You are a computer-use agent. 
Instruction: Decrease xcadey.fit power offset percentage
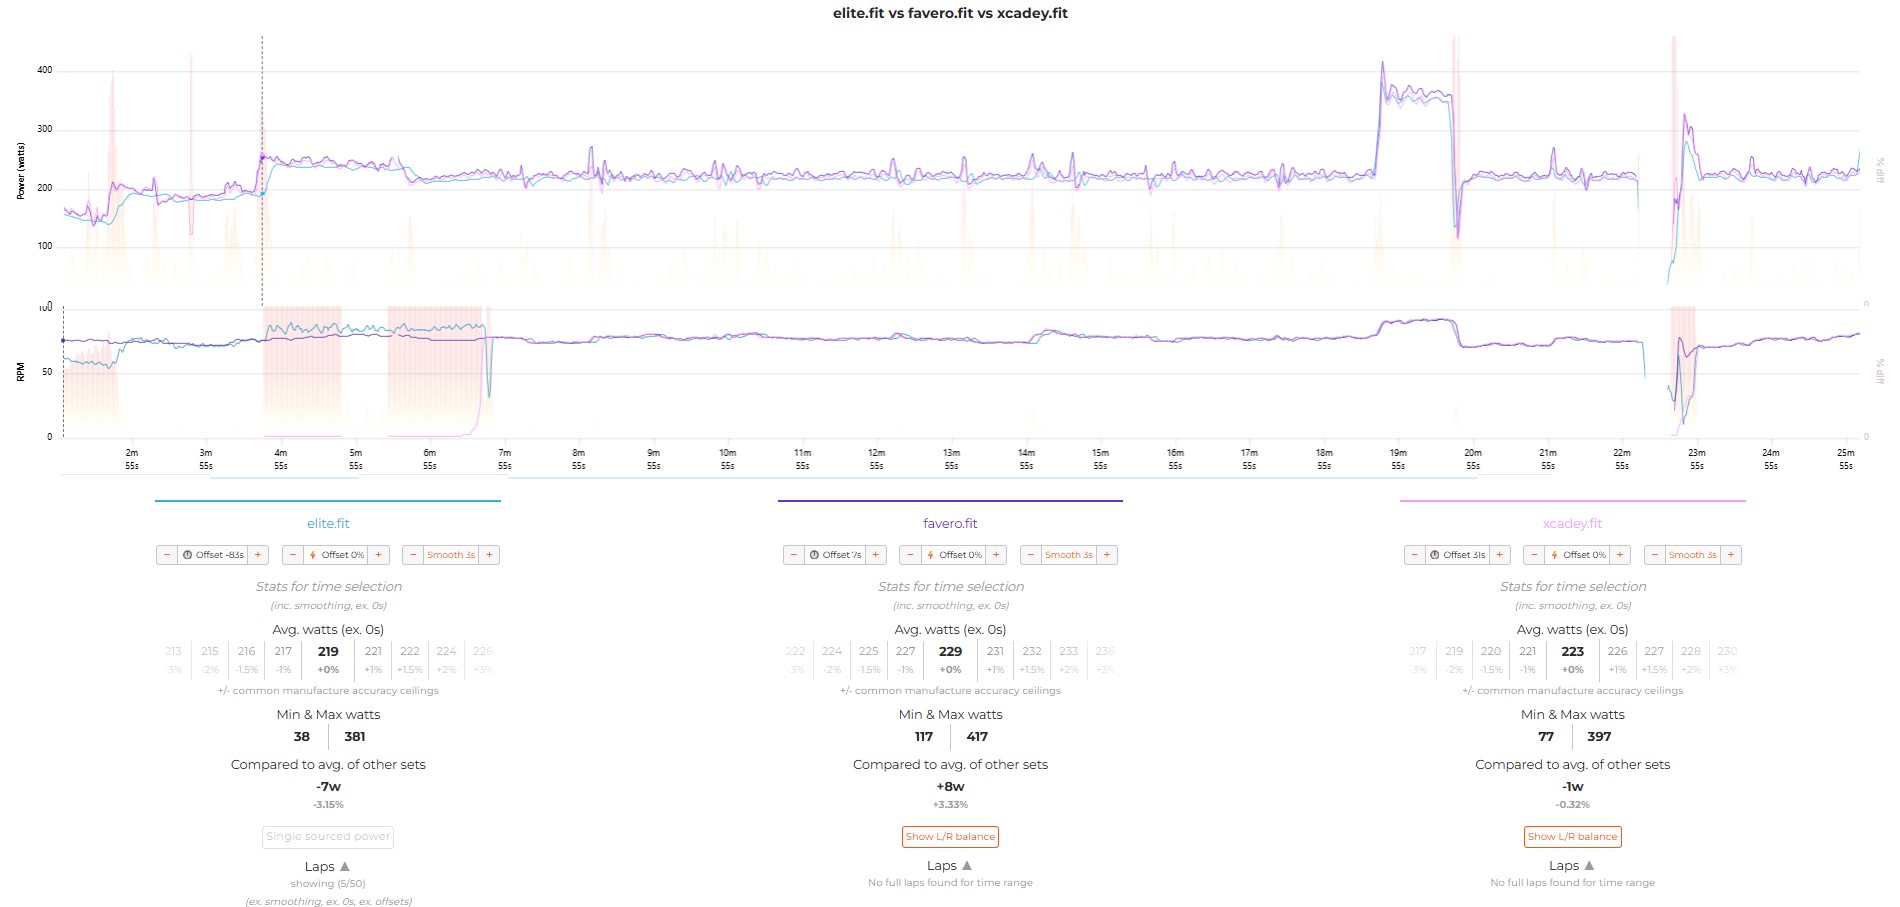[x=1534, y=555]
